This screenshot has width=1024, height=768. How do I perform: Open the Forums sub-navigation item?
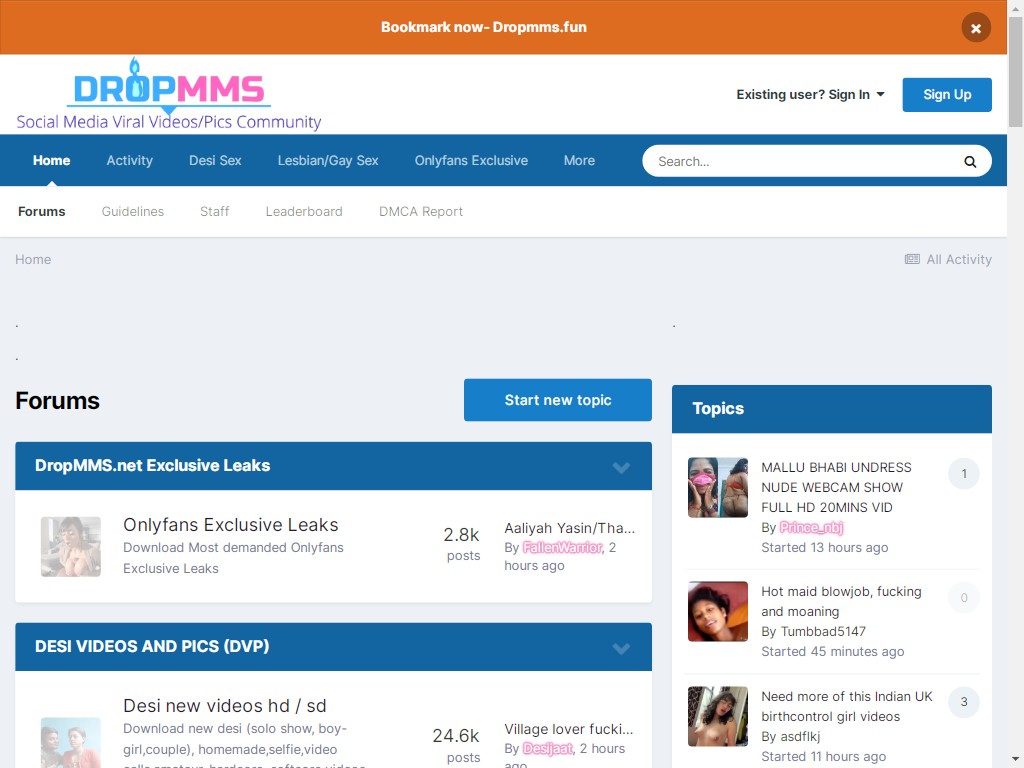coord(42,212)
